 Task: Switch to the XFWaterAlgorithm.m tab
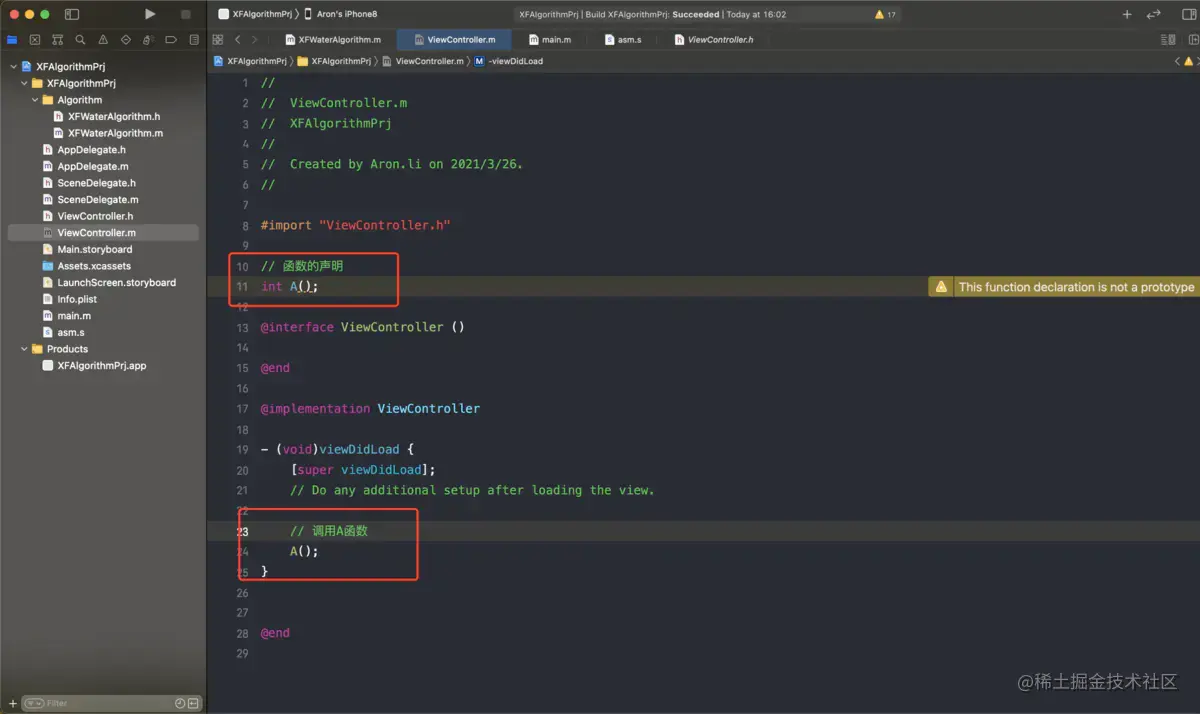(x=332, y=40)
